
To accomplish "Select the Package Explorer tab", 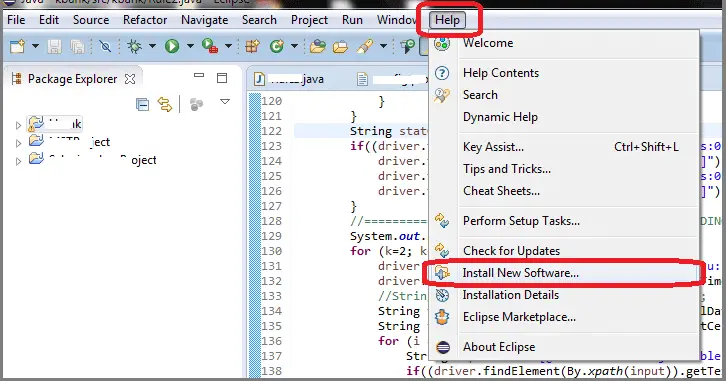I will pyautogui.click(x=73, y=79).
